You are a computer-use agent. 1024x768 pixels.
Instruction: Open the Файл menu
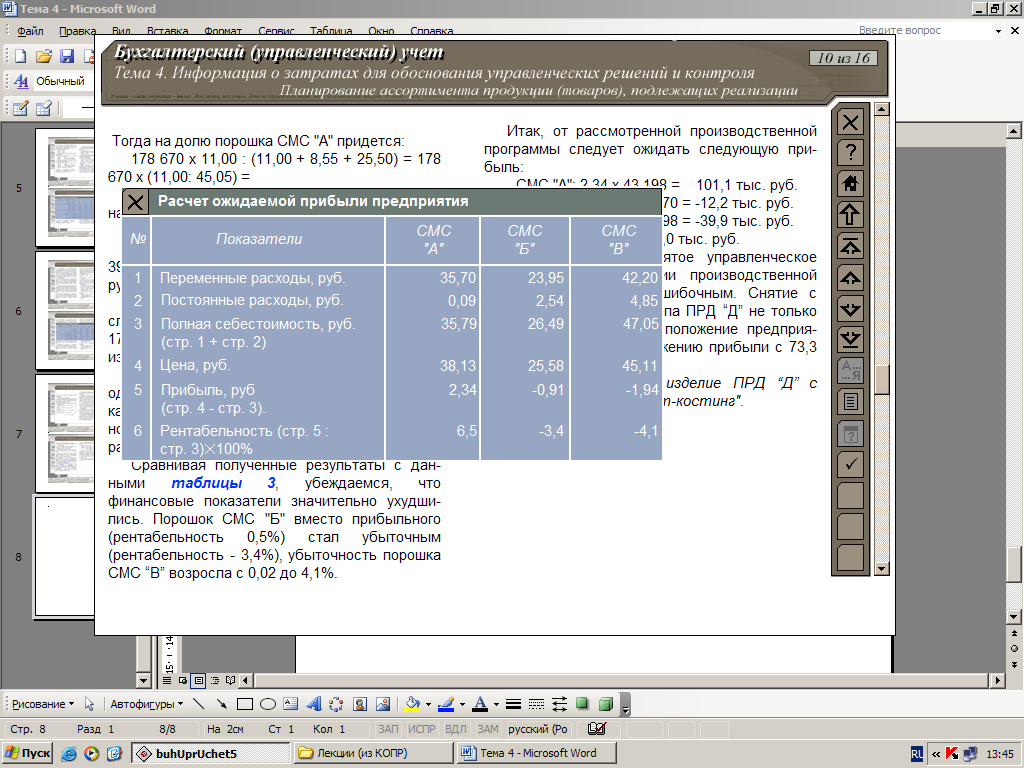(x=30, y=31)
